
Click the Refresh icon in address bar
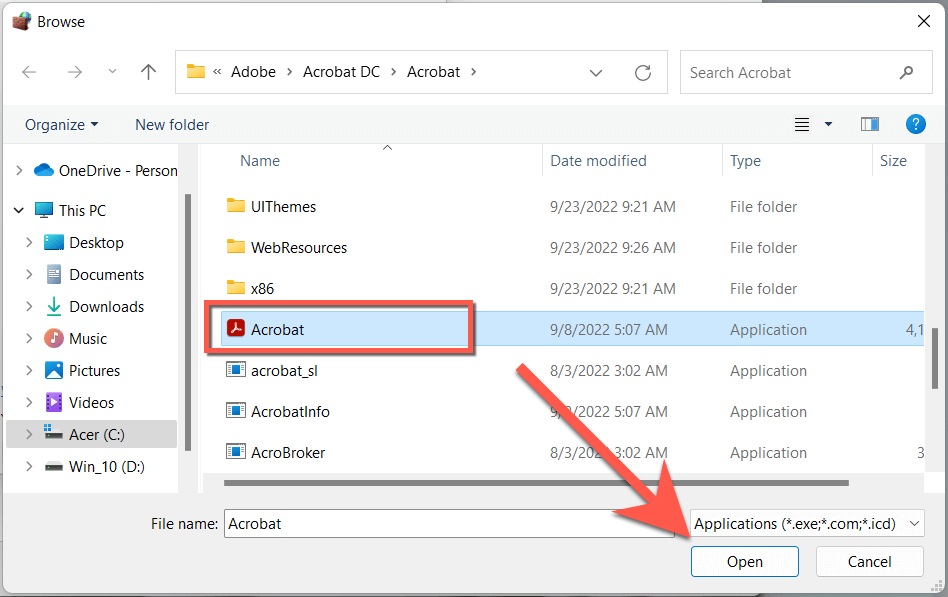(643, 72)
